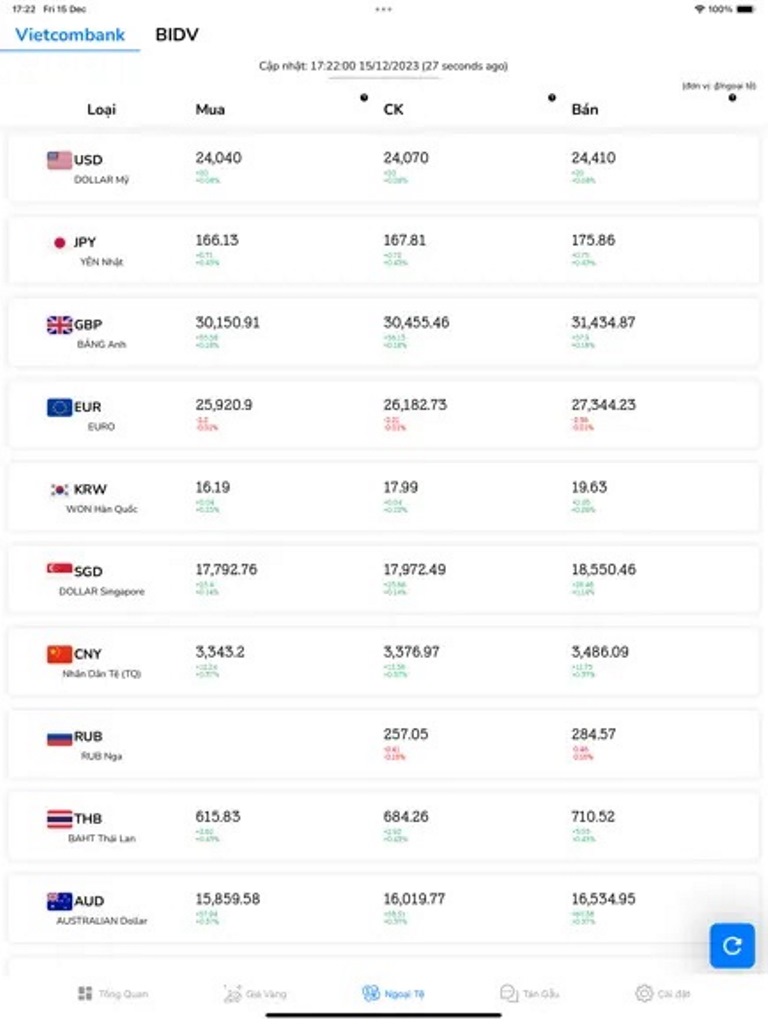Tap the dot above the Bán column
768x1024 pixels.
pos(732,98)
